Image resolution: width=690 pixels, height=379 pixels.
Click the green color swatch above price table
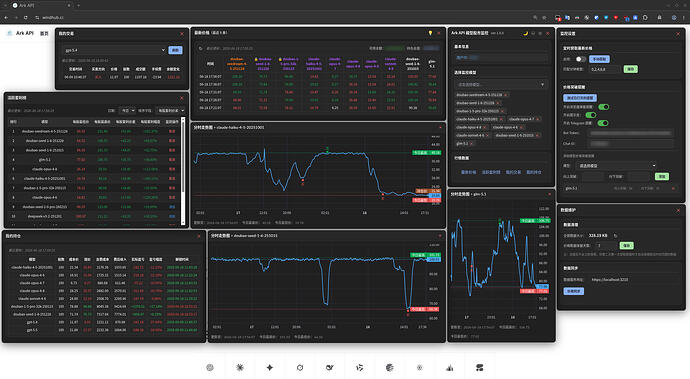394,48
